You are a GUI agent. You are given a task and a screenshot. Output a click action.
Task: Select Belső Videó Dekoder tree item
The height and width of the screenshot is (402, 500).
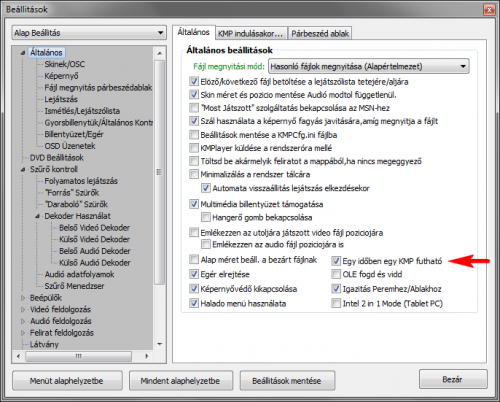pyautogui.click(x=94, y=228)
